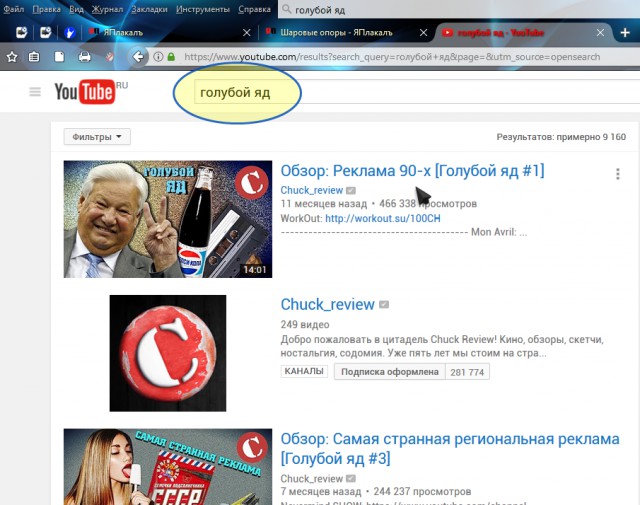Close the YouTube tab
The height and width of the screenshot is (505, 640).
click(x=600, y=32)
